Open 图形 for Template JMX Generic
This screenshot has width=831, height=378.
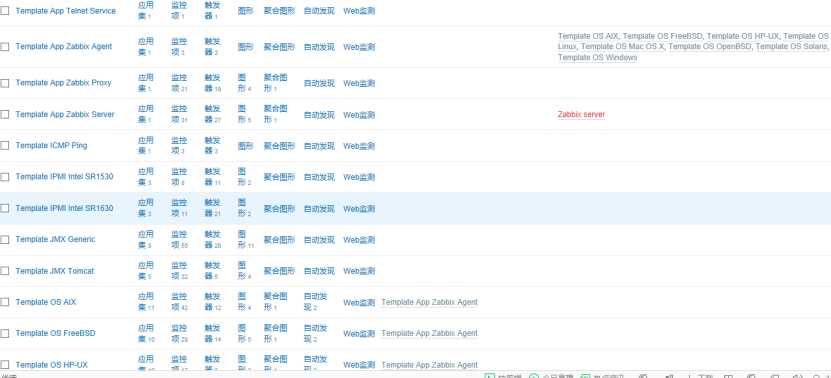246,240
